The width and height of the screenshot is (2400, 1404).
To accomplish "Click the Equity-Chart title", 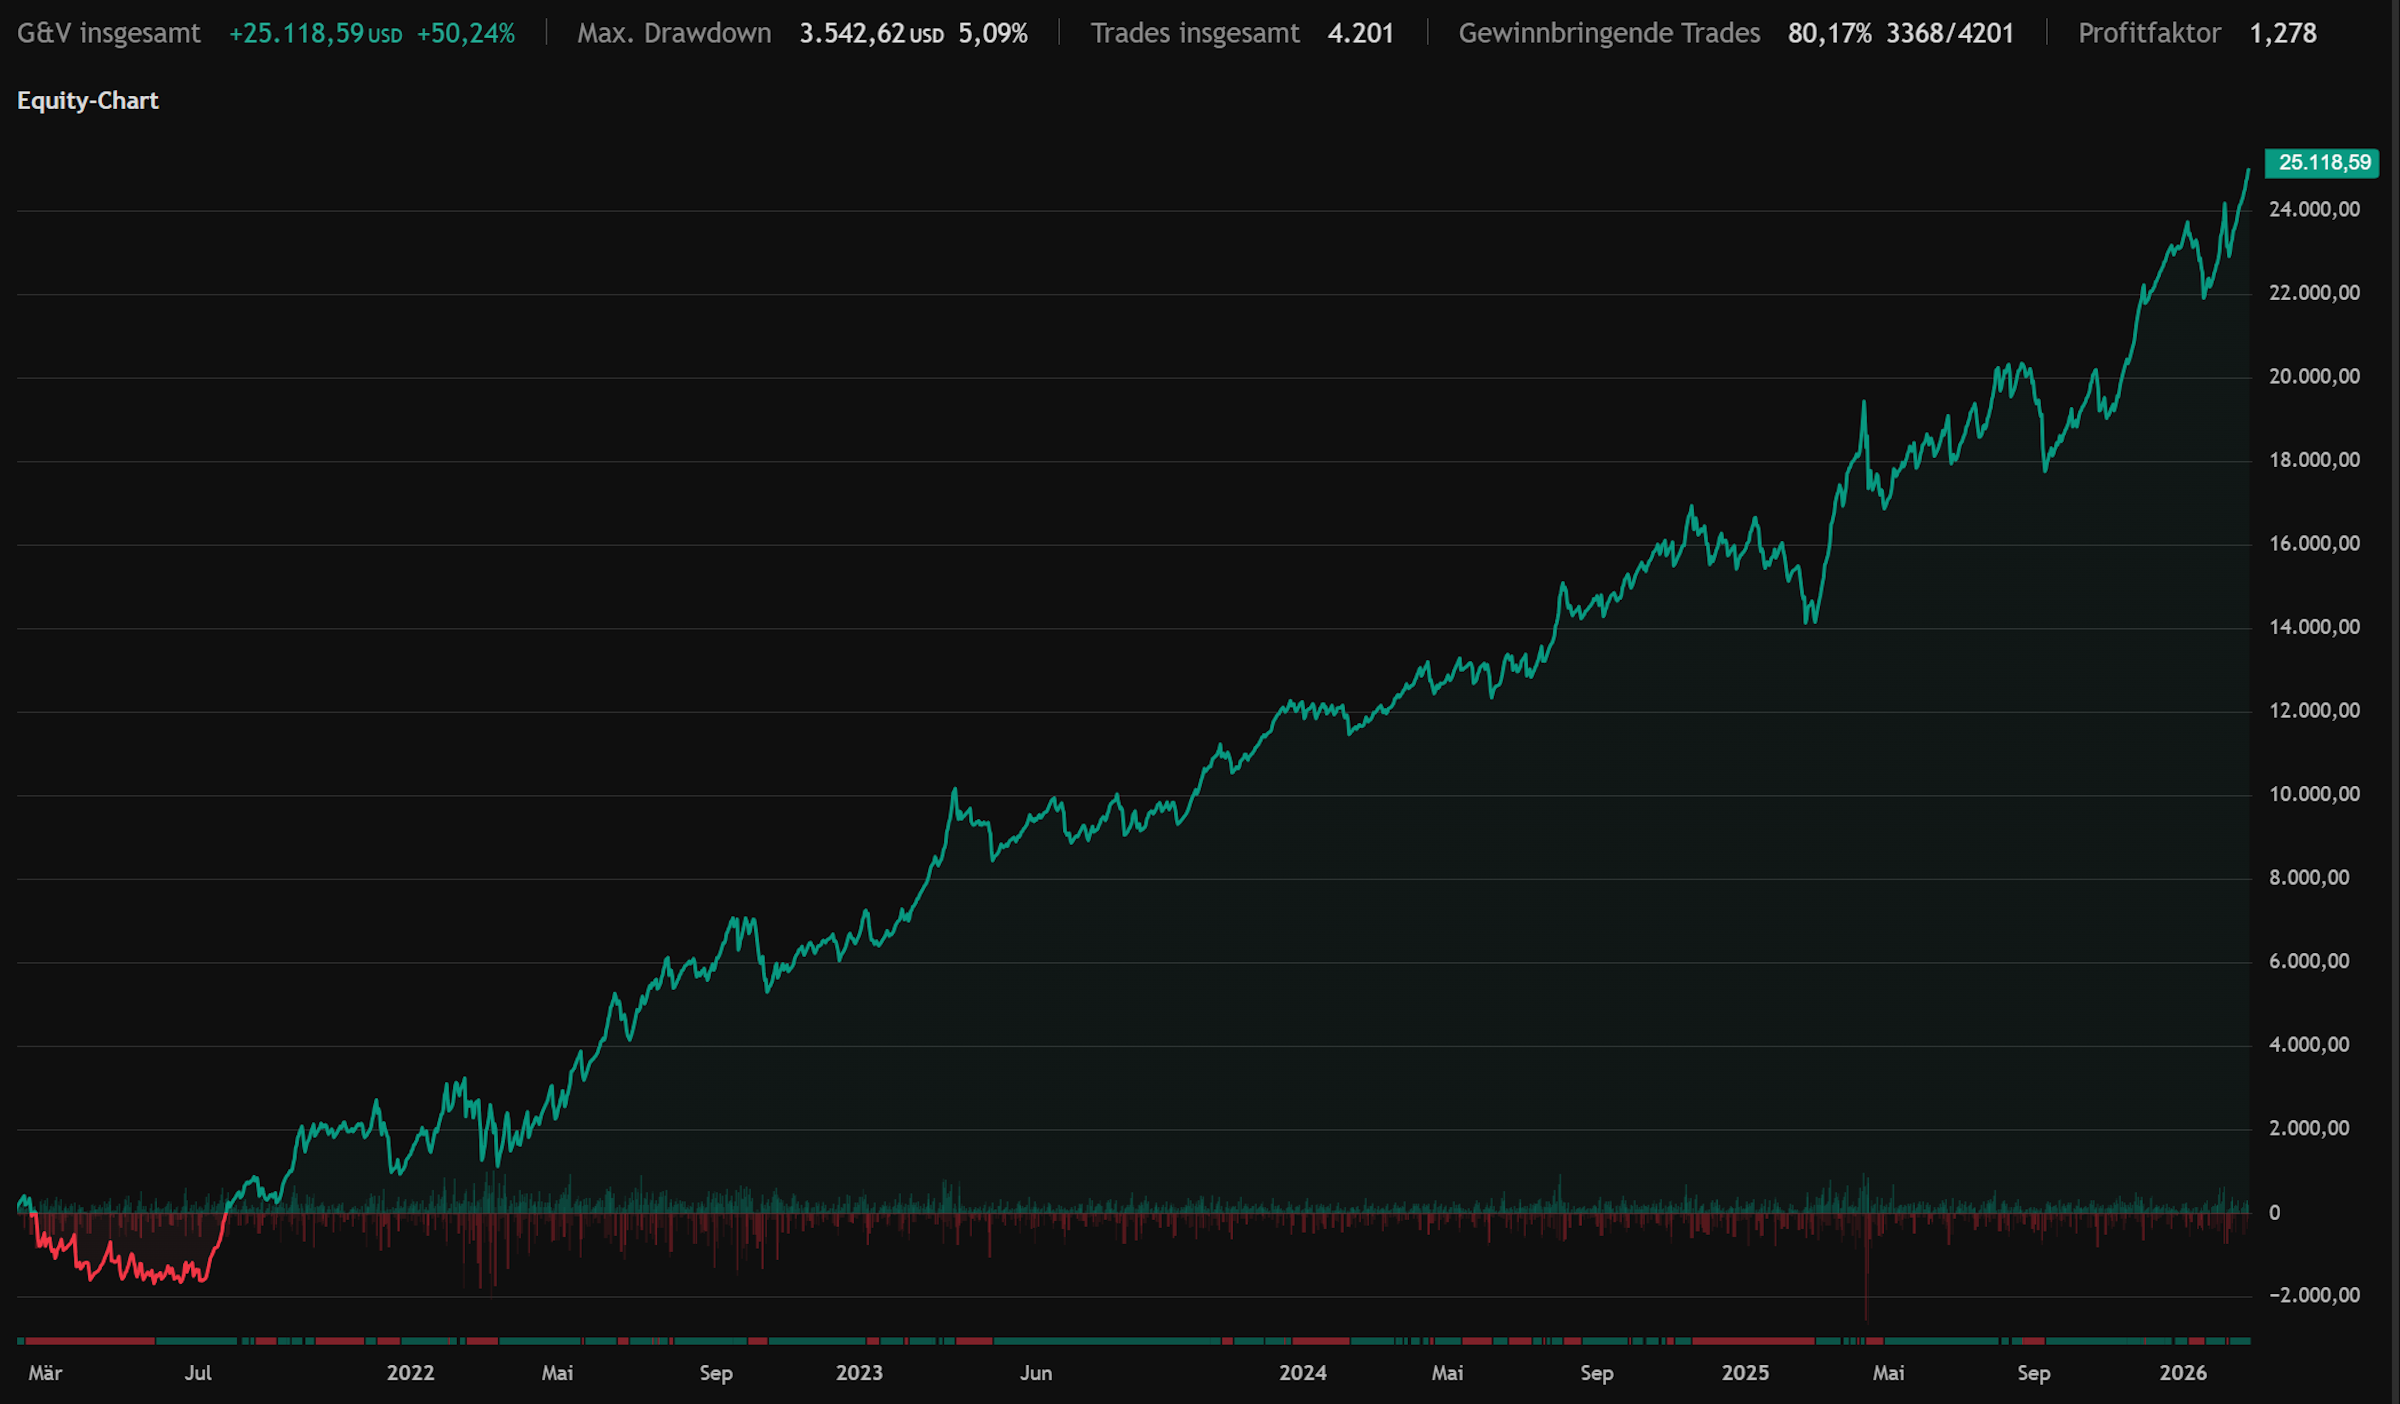I will pyautogui.click(x=88, y=101).
